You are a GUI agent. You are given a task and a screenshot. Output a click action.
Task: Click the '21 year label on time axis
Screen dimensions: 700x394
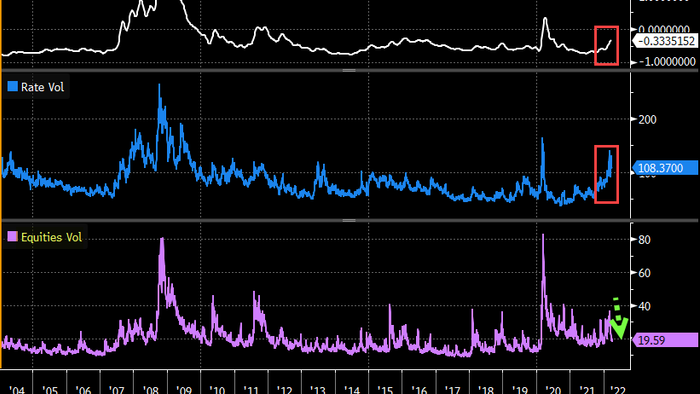[x=586, y=390]
